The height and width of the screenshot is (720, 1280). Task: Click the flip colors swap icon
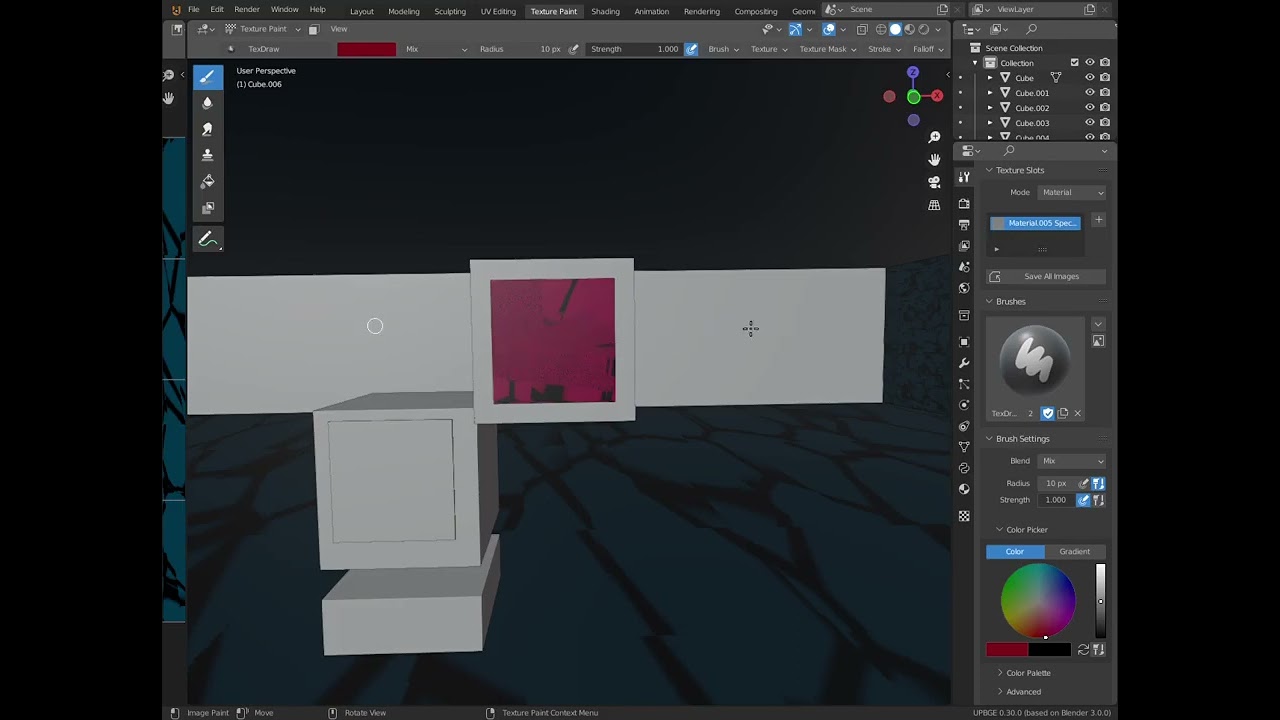[x=1083, y=650]
